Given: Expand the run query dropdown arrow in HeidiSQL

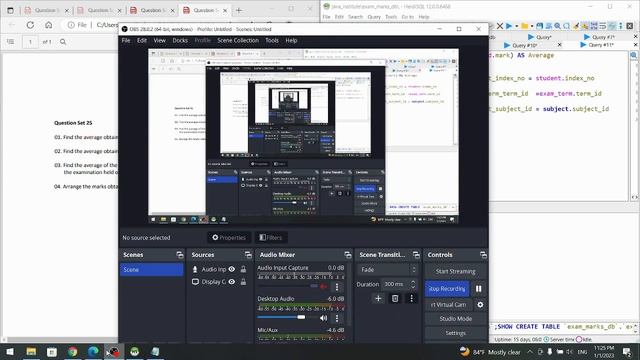Looking at the screenshot, I should point(516,26).
